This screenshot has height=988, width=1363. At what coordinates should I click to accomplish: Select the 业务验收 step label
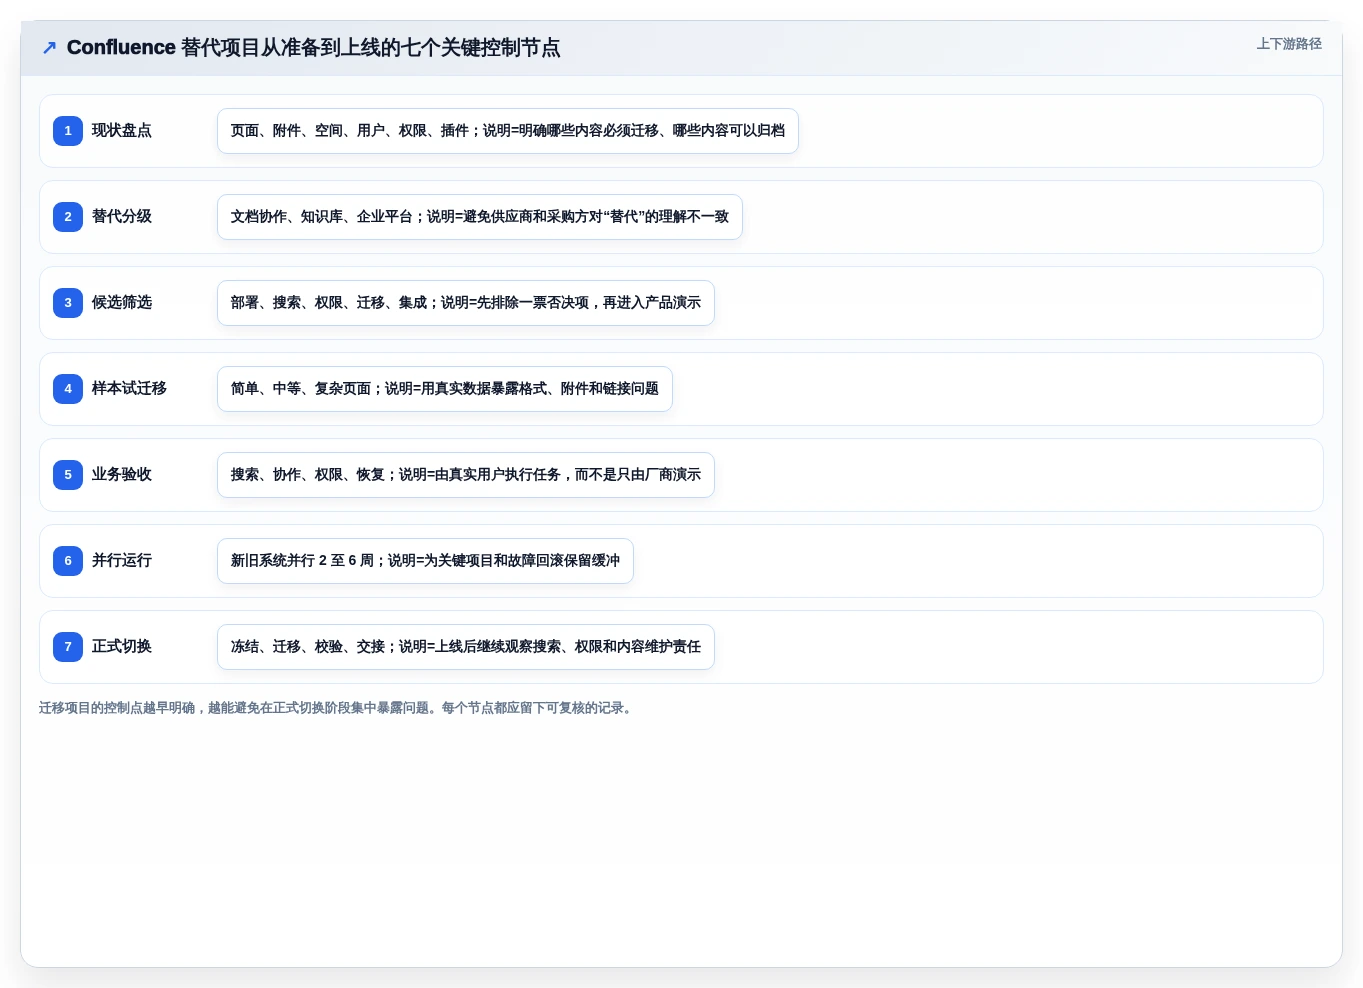[x=122, y=474]
